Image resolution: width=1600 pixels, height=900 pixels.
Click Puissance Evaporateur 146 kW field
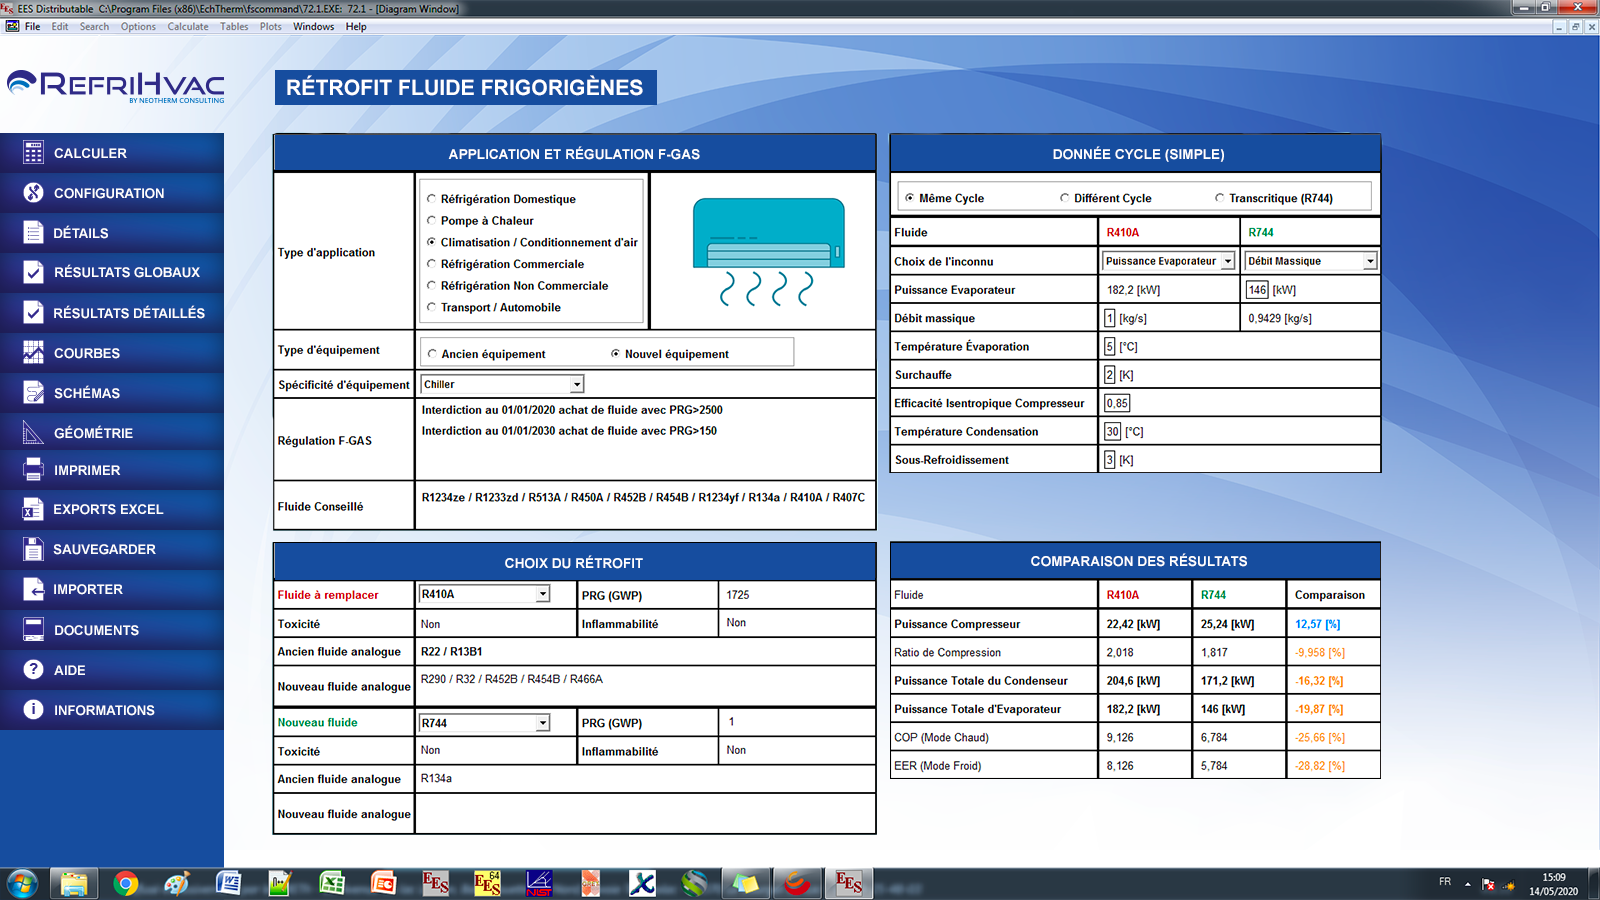click(x=1257, y=290)
